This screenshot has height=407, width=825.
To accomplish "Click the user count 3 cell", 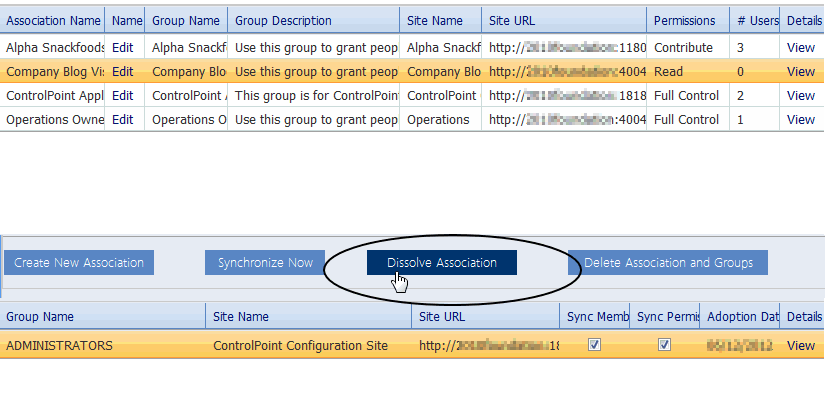I will pyautogui.click(x=754, y=48).
